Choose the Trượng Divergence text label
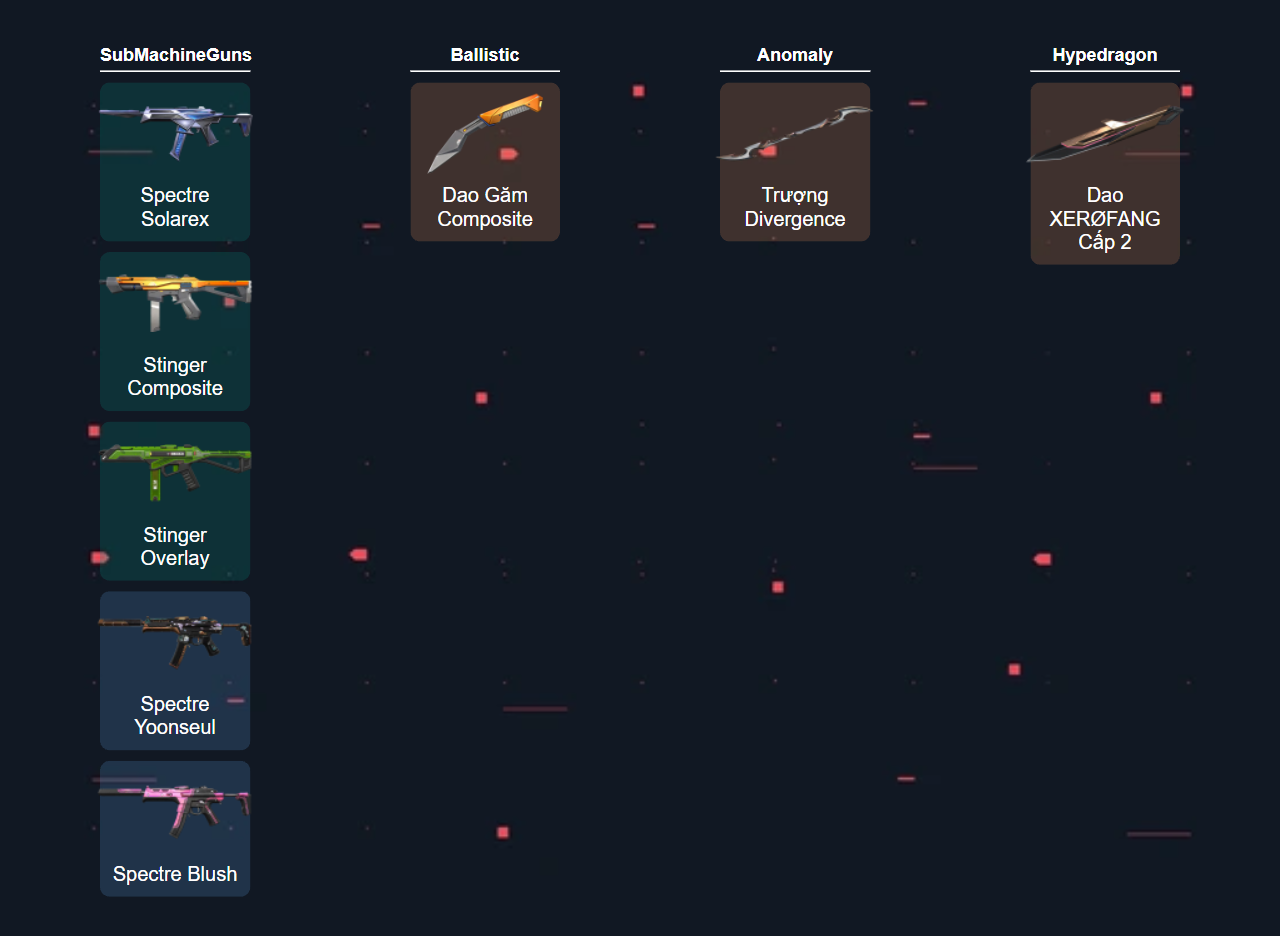The image size is (1280, 936). coord(795,207)
